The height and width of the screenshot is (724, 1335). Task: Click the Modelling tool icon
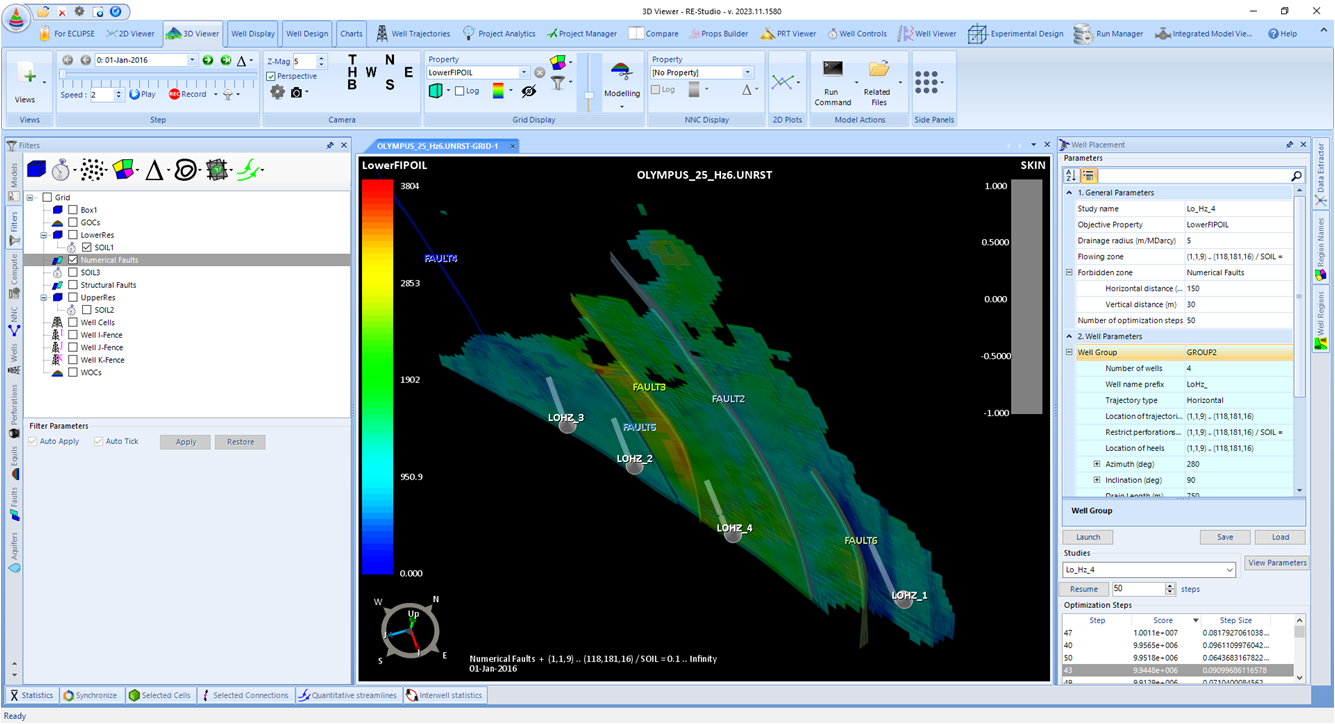pyautogui.click(x=621, y=73)
